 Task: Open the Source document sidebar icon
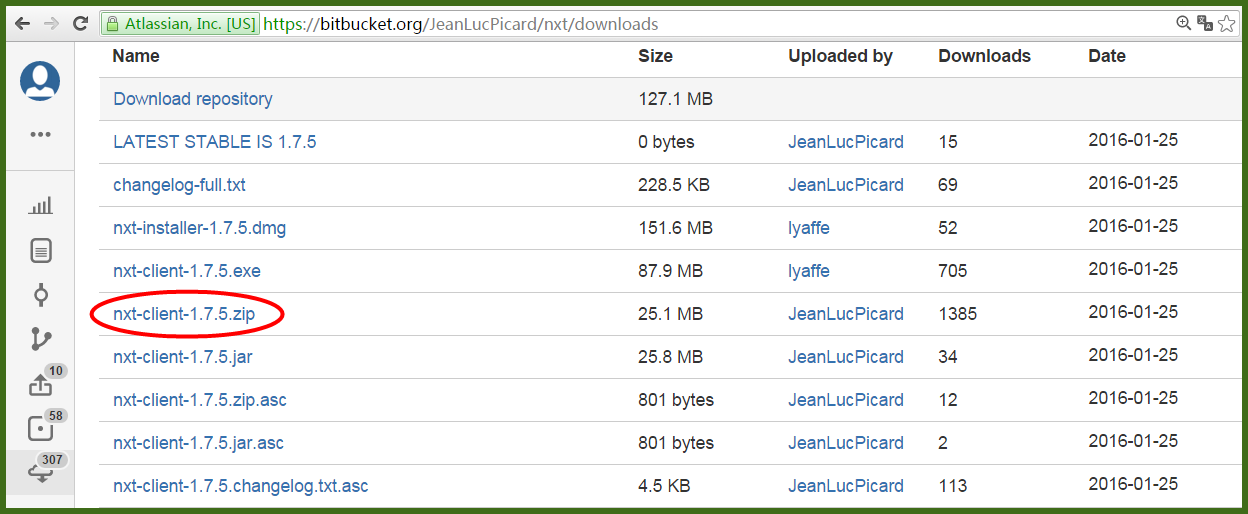[x=40, y=251]
